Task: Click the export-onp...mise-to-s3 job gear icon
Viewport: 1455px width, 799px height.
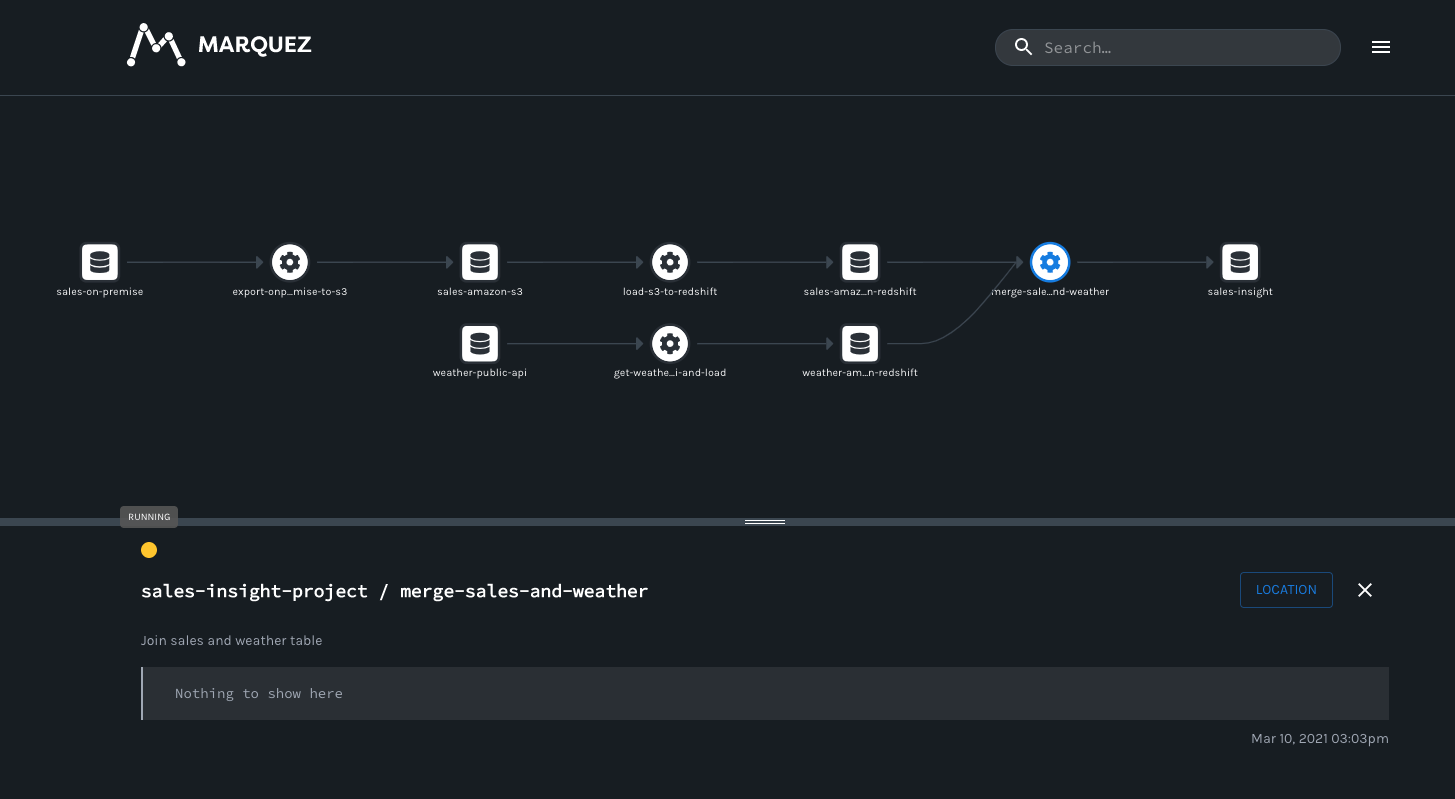Action: [x=289, y=262]
